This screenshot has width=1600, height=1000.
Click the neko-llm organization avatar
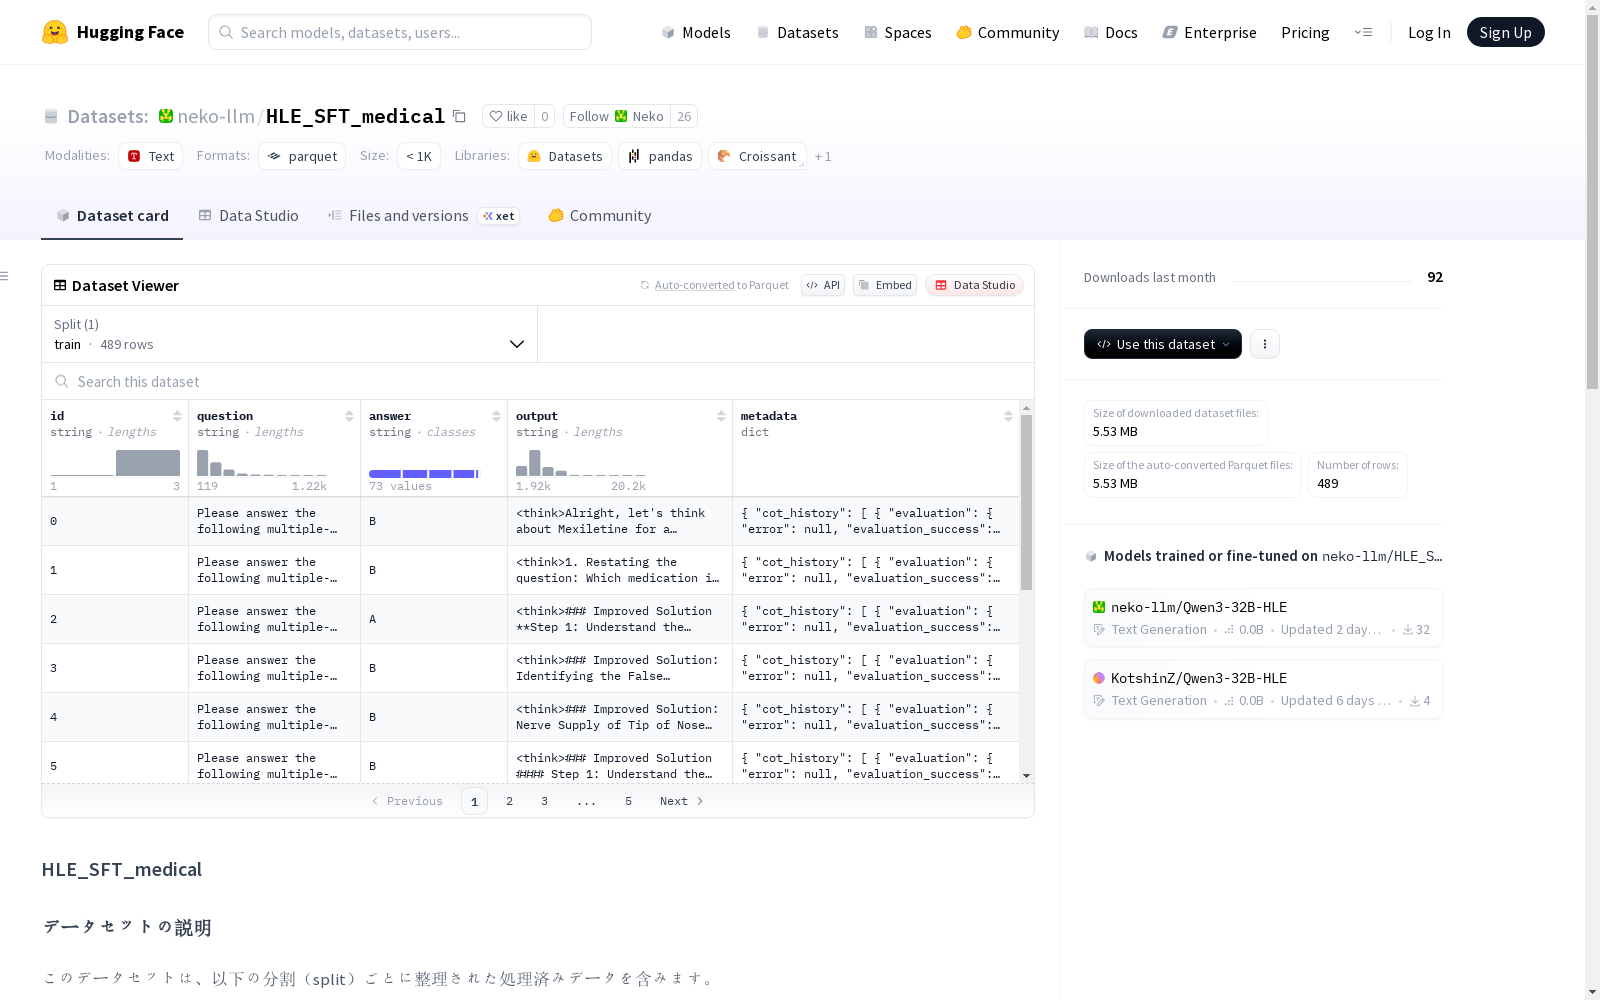click(x=166, y=116)
